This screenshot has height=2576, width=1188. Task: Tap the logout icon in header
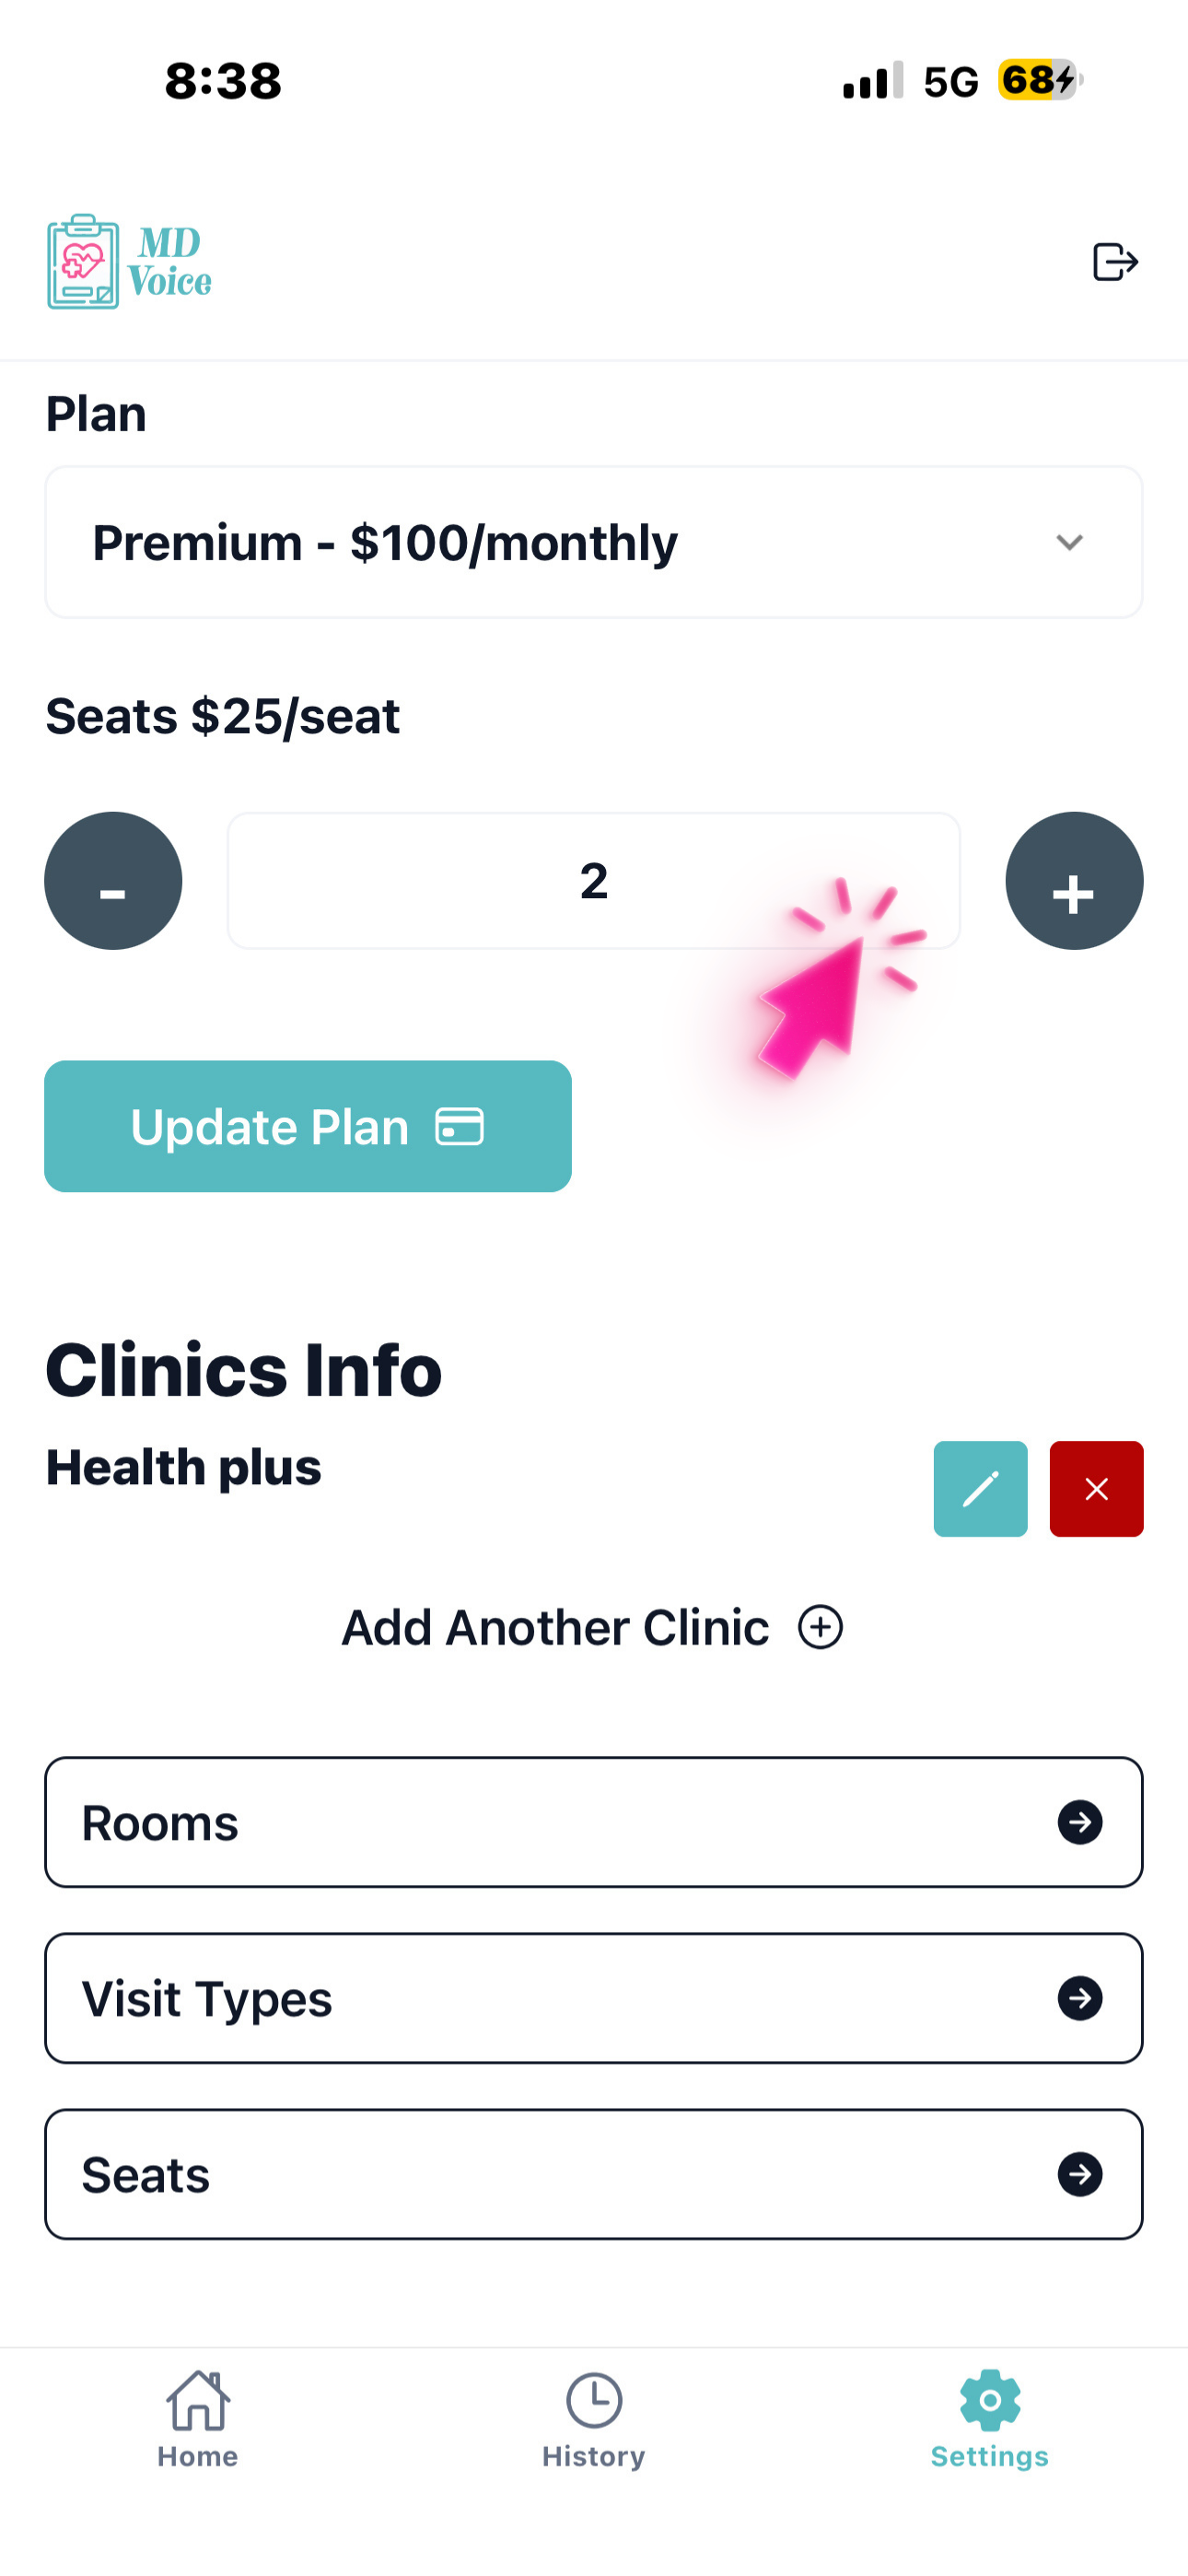(x=1114, y=262)
